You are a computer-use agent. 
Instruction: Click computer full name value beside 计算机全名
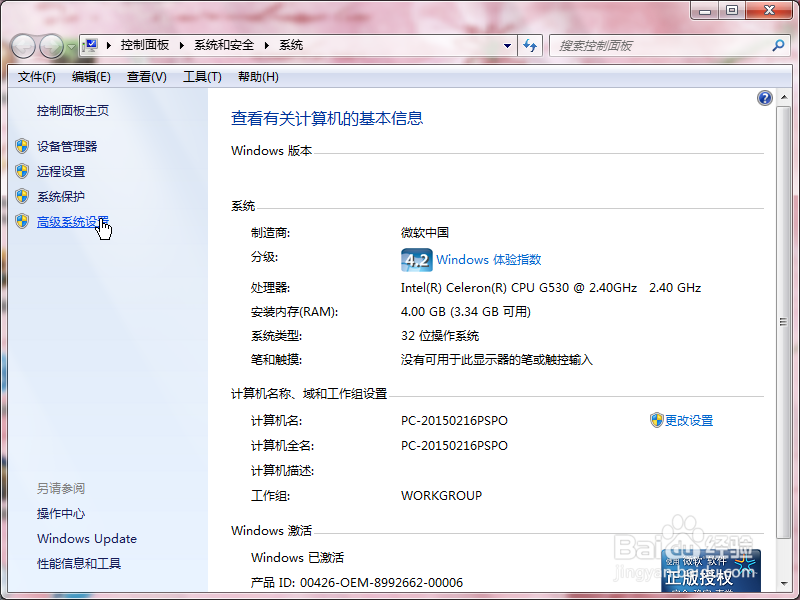[x=454, y=446]
